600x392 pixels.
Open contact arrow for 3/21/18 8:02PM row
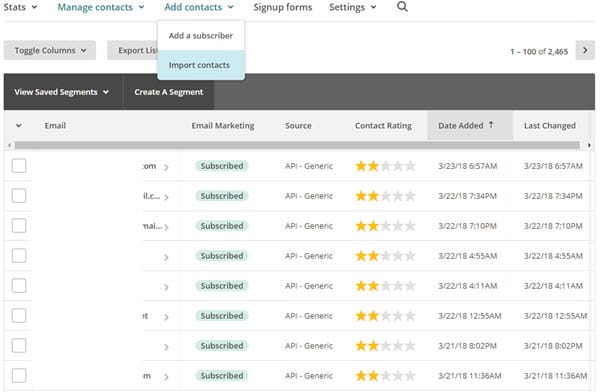166,347
